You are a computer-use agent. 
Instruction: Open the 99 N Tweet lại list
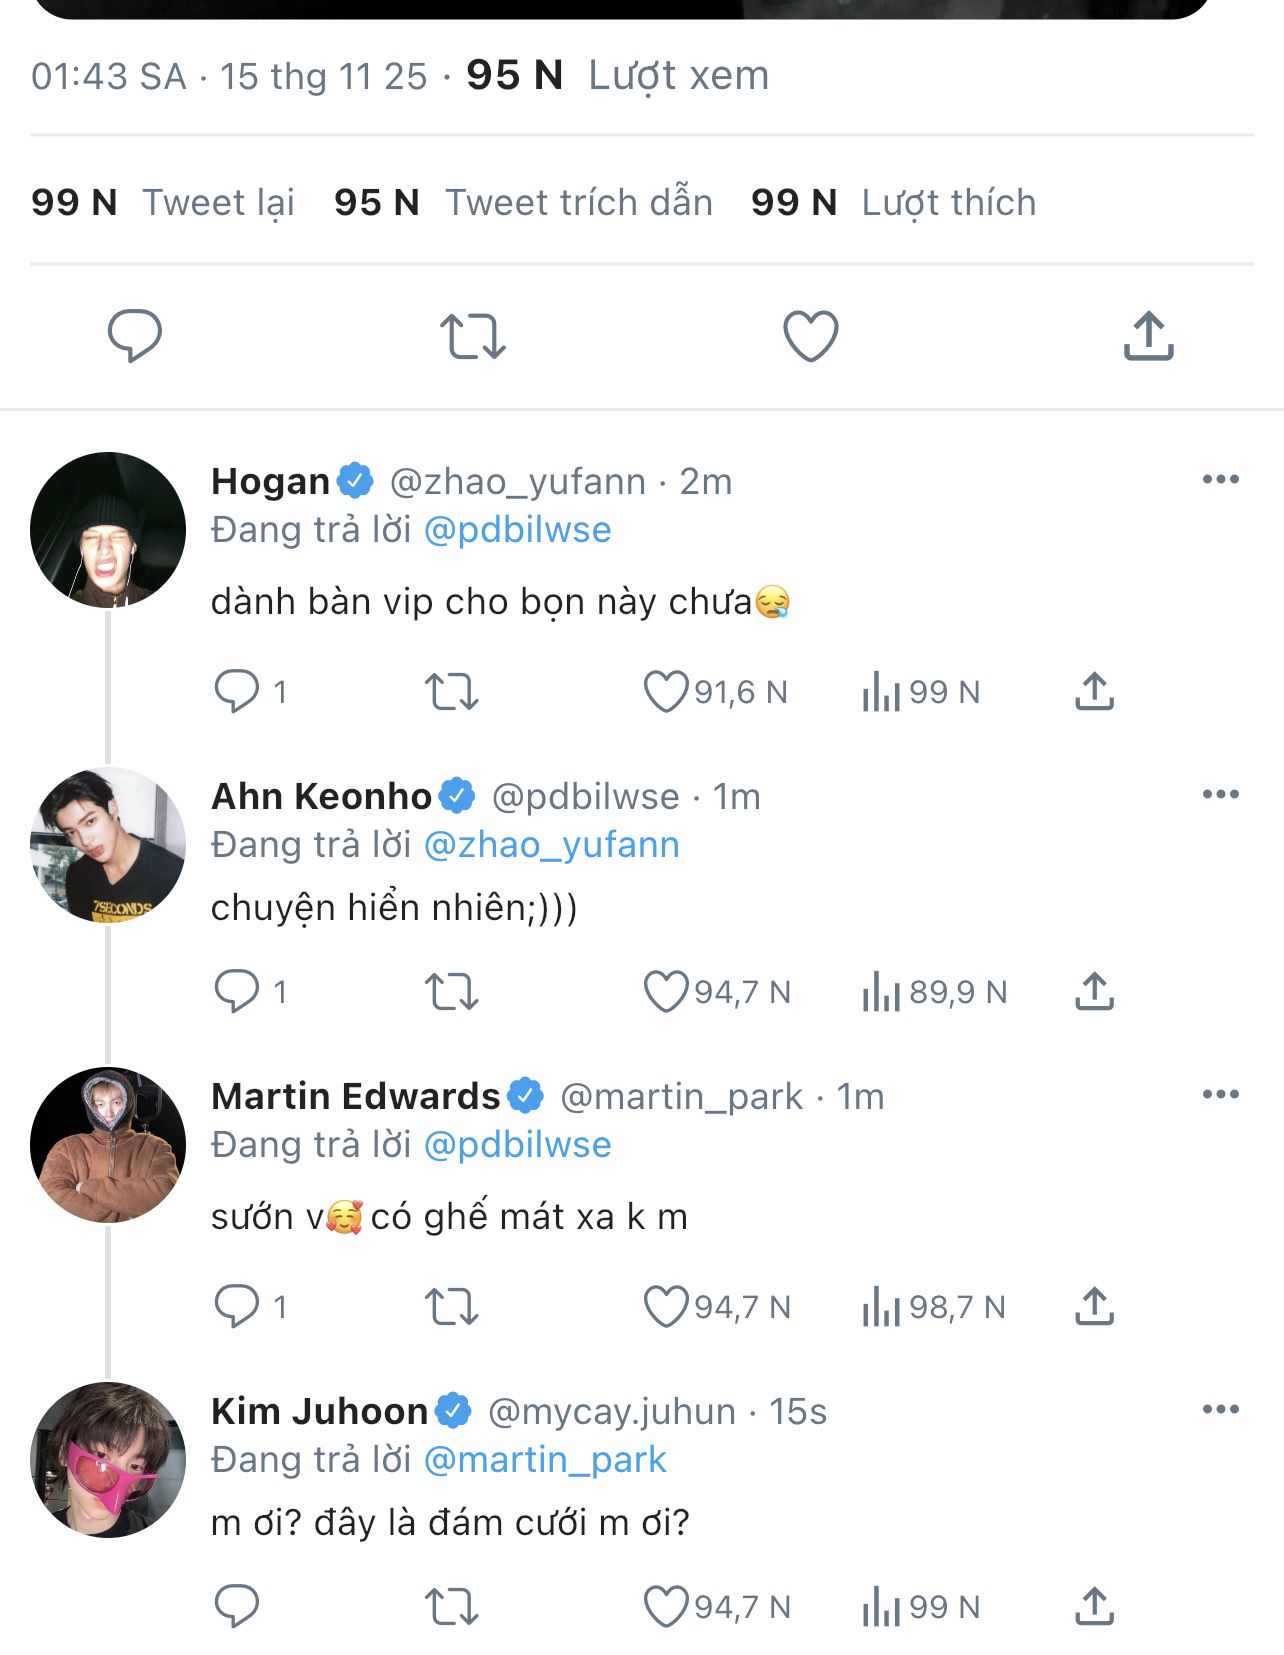tap(163, 202)
